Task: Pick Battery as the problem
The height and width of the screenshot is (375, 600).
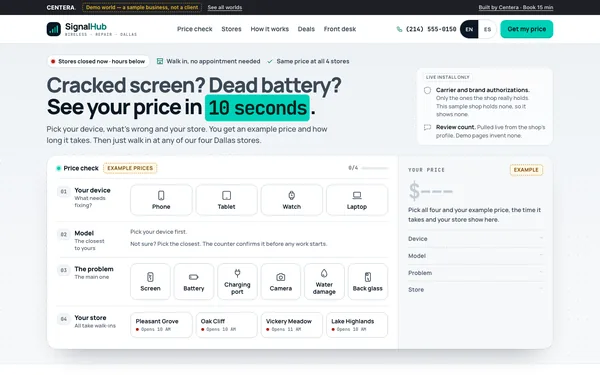Action: tap(194, 282)
